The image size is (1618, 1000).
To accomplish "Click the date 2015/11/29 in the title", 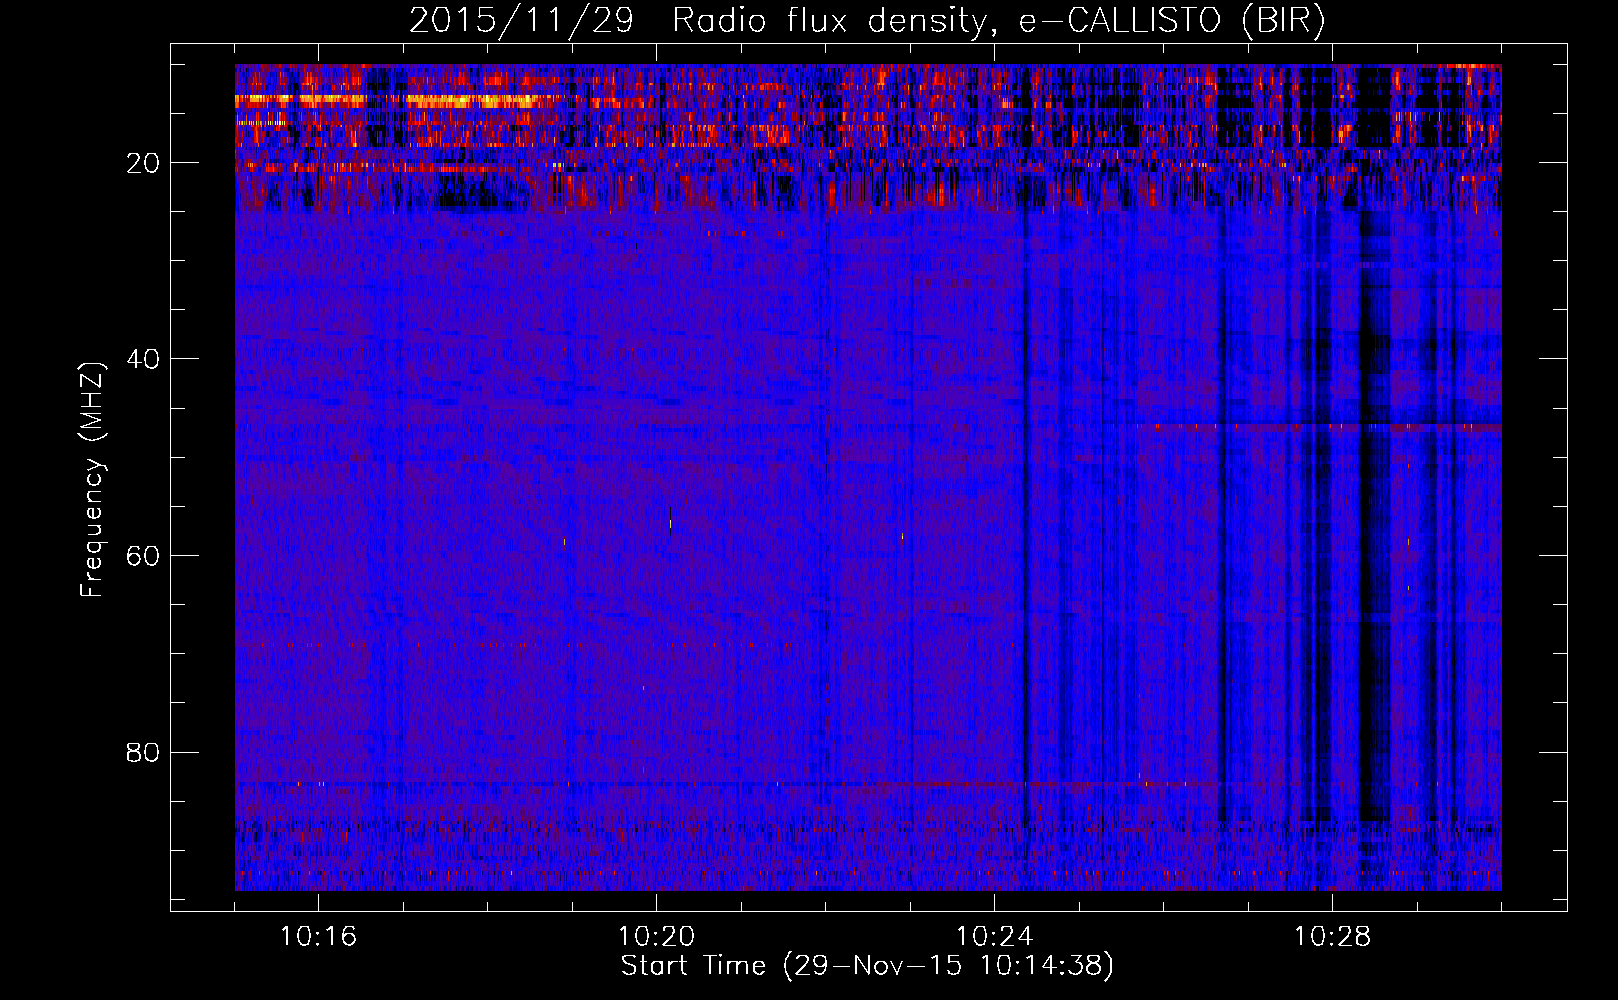I will (520, 21).
